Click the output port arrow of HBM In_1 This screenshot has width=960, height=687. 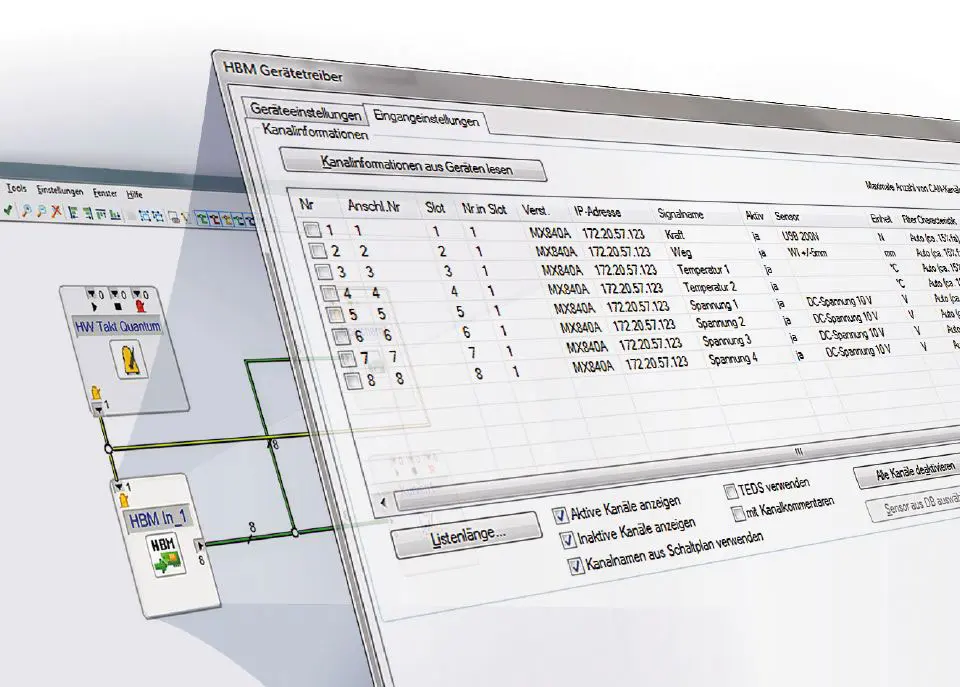coord(200,546)
